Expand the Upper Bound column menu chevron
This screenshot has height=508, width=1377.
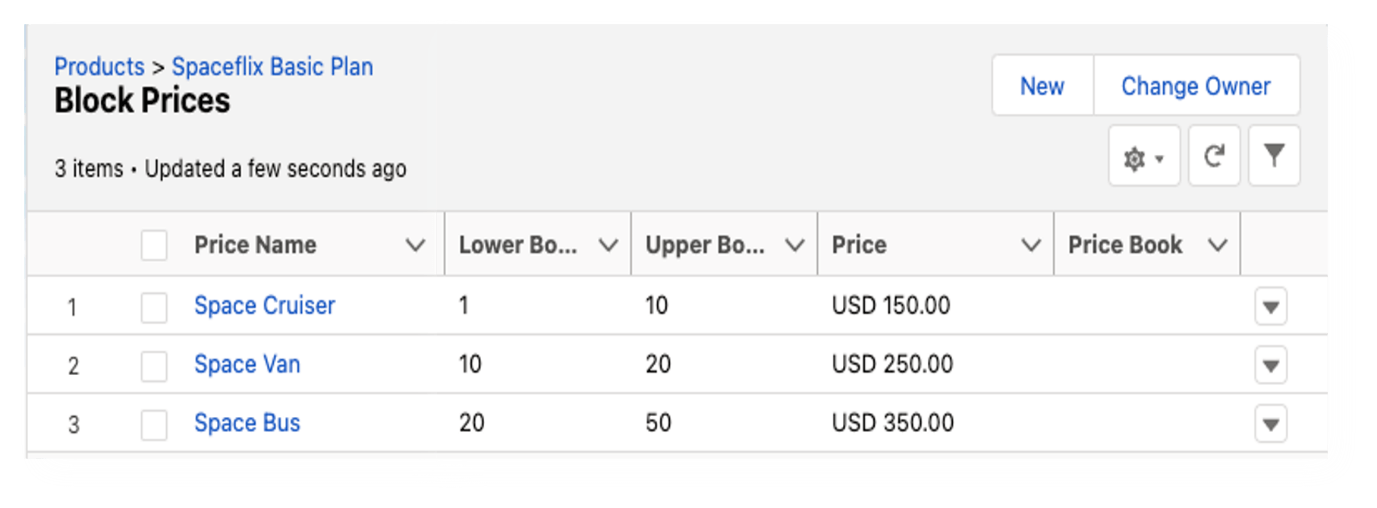pyautogui.click(x=794, y=245)
